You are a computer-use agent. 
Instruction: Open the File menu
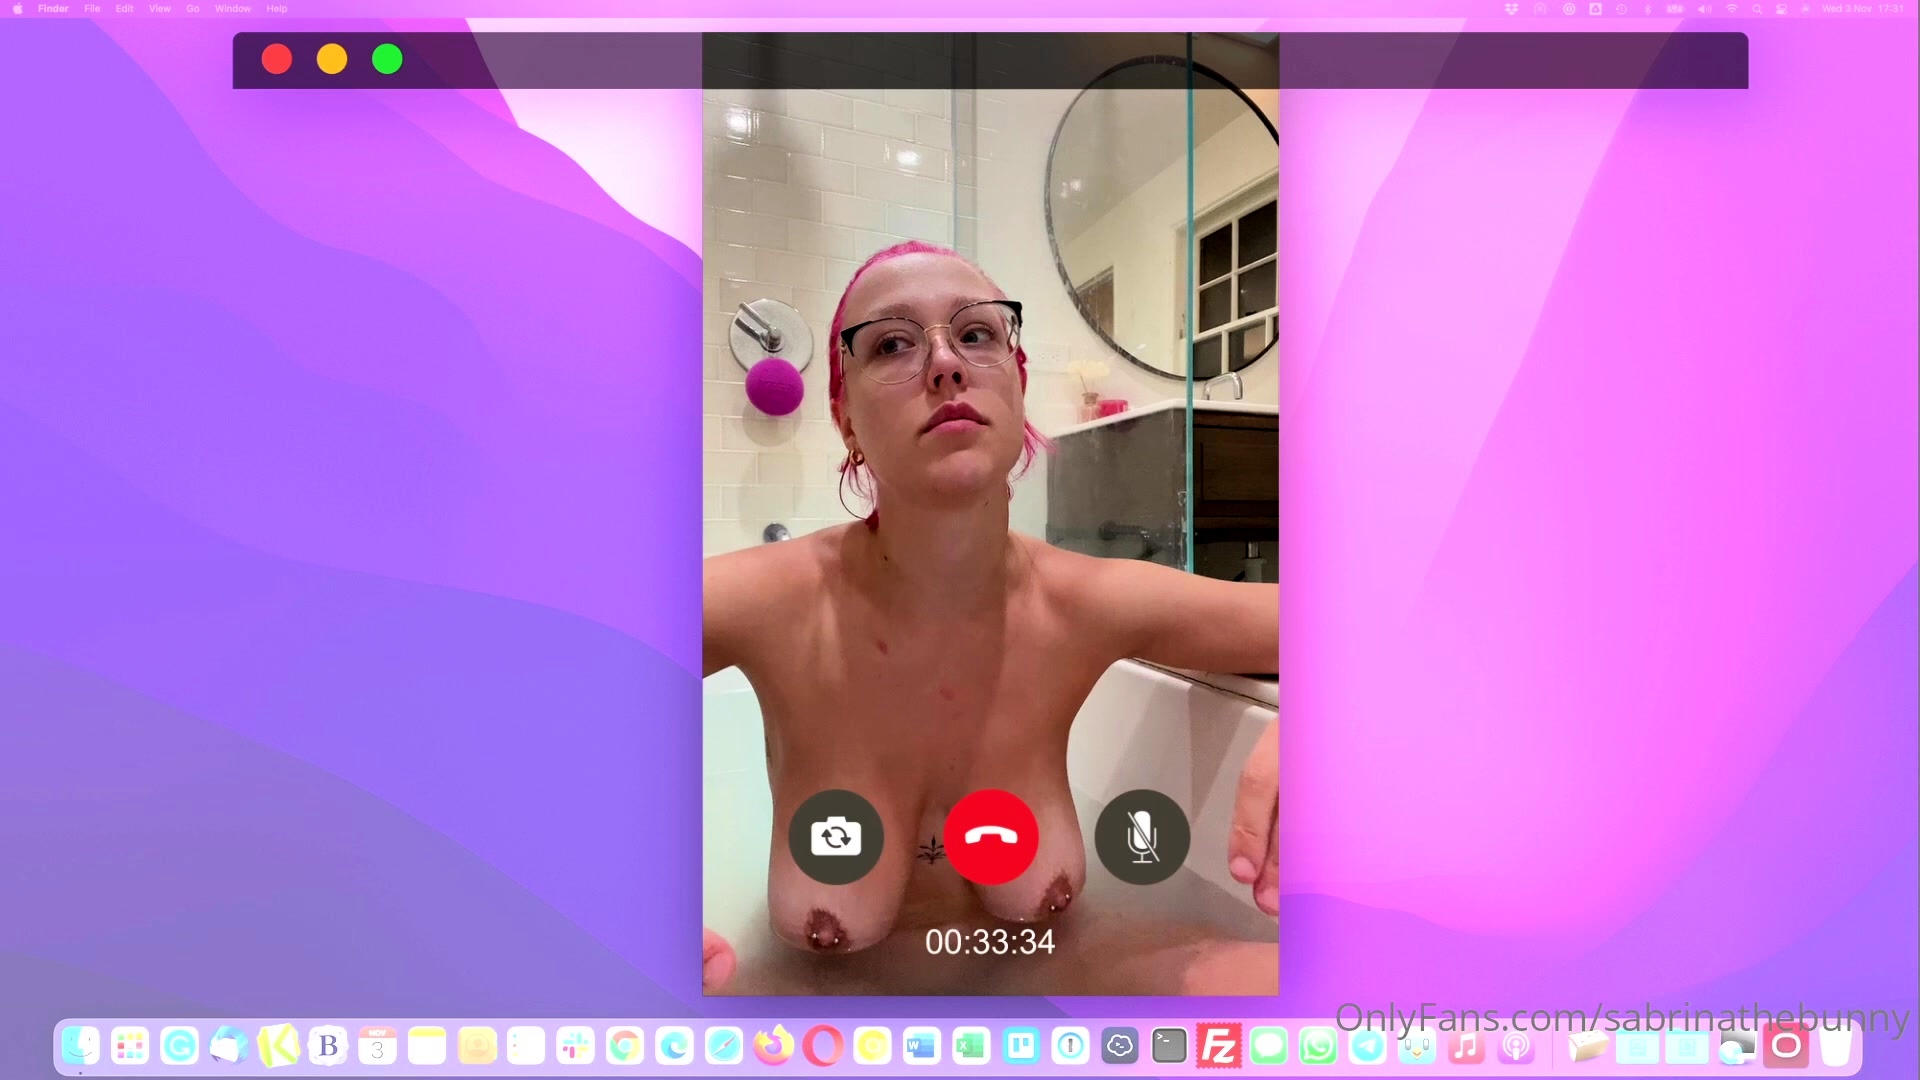pyautogui.click(x=92, y=9)
